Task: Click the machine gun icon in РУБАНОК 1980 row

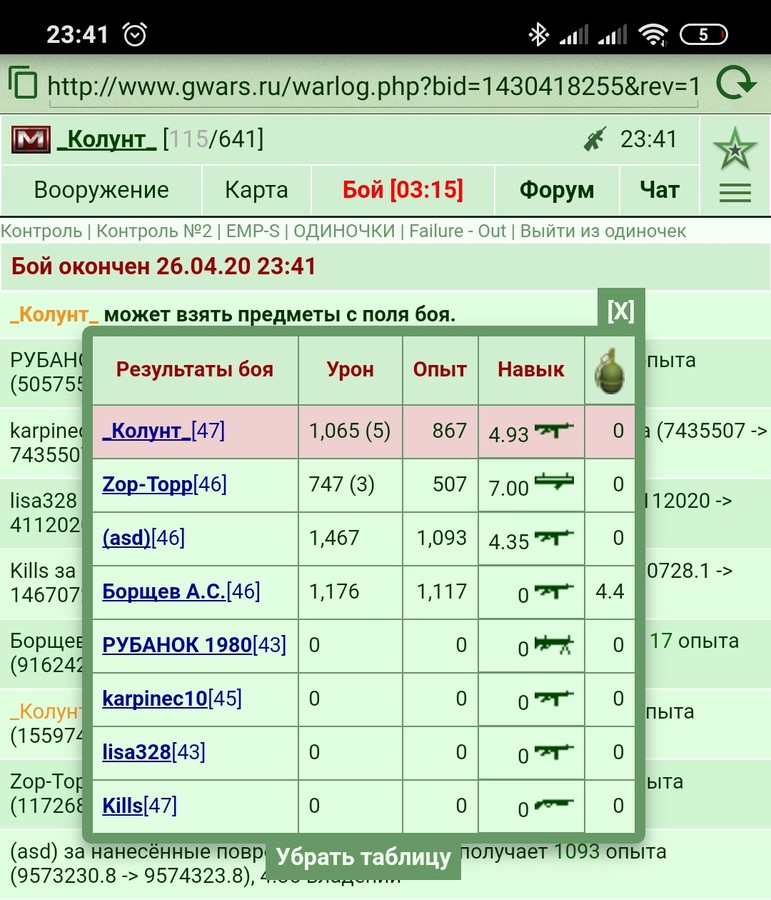Action: 554,645
